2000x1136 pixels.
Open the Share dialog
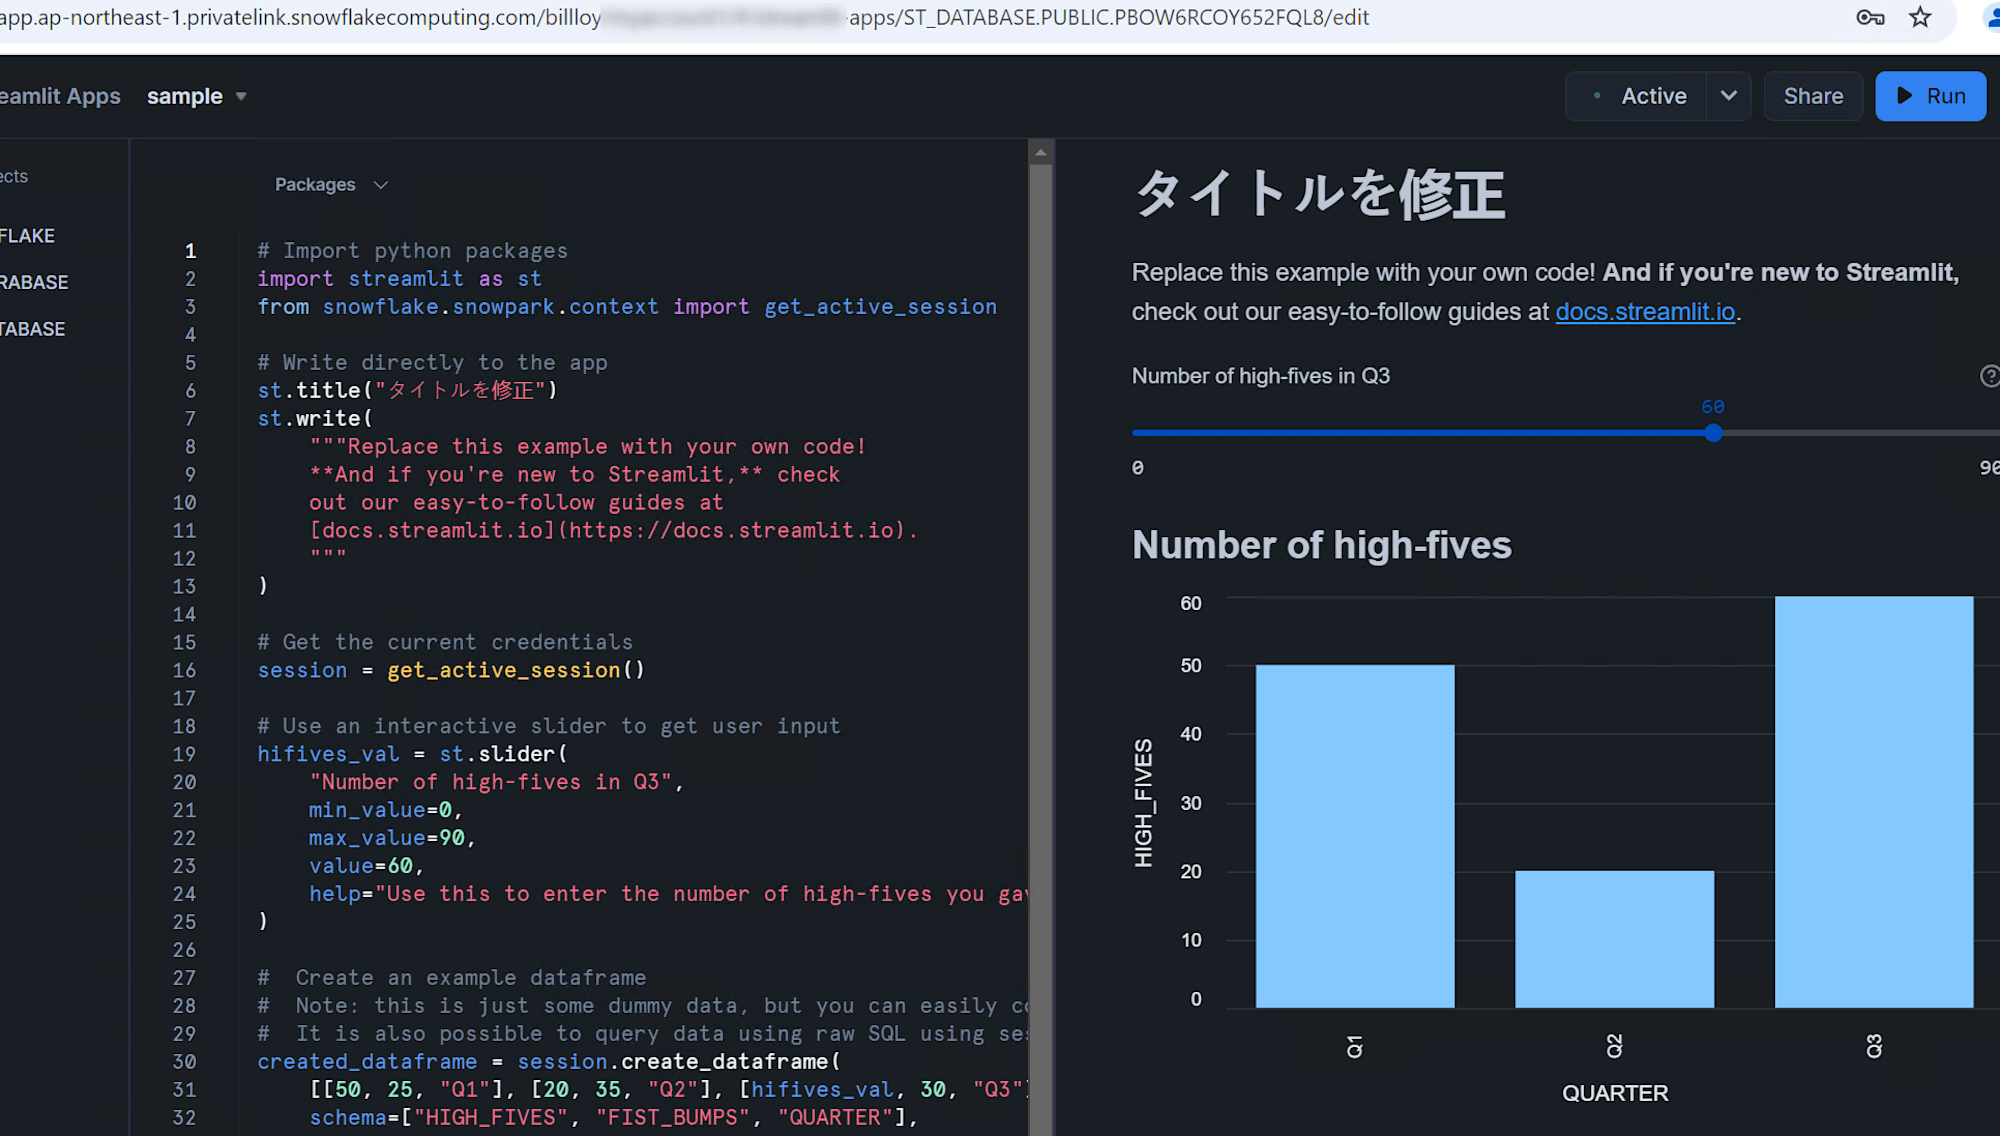pos(1813,96)
